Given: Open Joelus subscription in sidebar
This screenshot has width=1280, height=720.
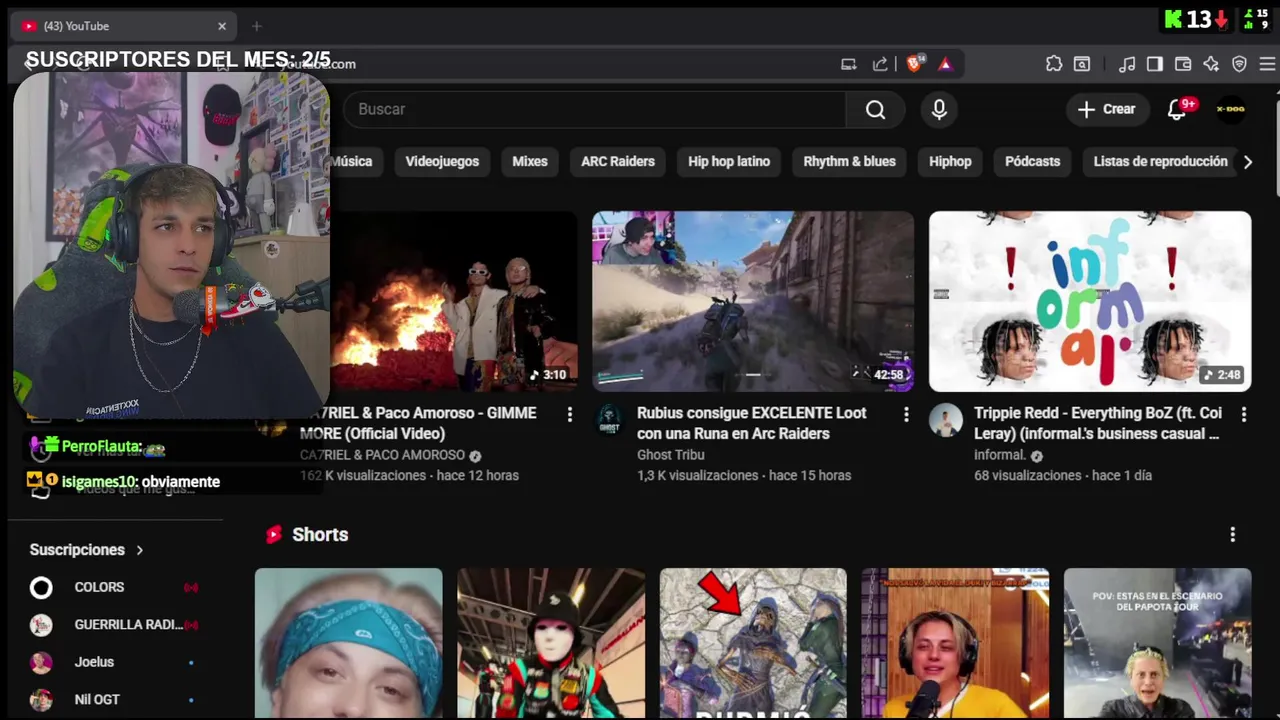Looking at the screenshot, I should pos(115,662).
